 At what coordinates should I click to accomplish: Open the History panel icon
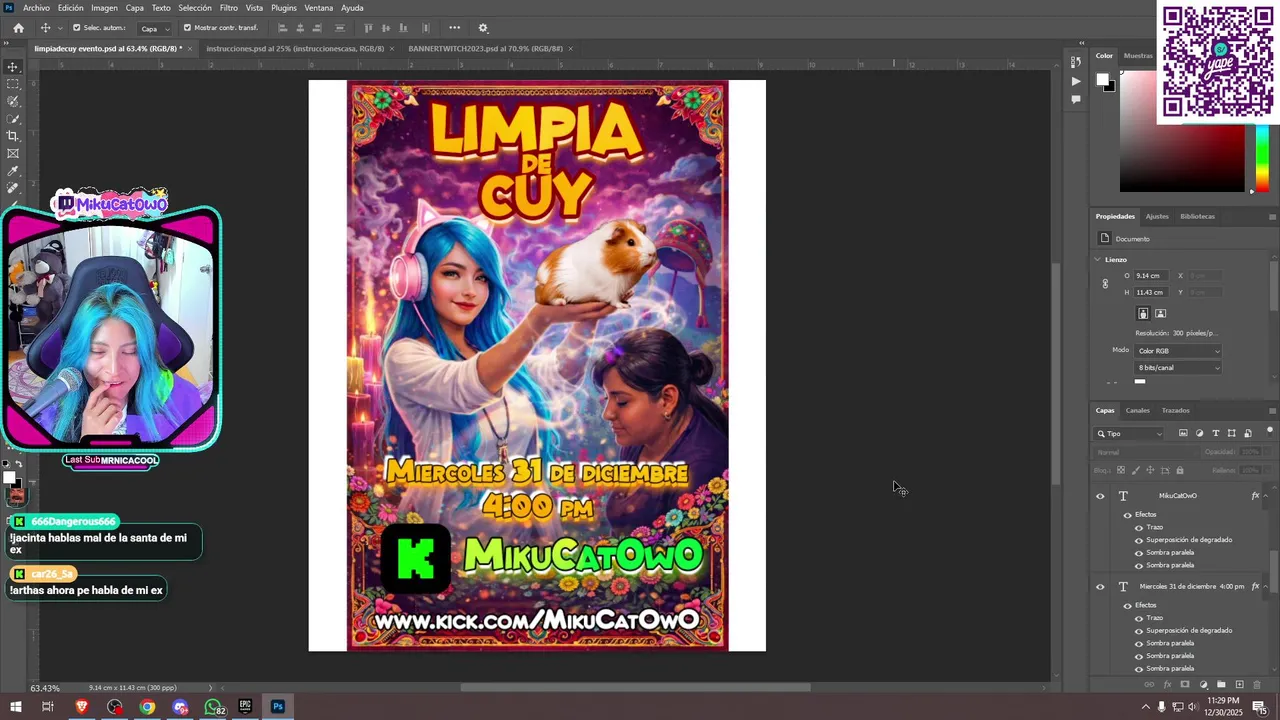pyautogui.click(x=1076, y=63)
